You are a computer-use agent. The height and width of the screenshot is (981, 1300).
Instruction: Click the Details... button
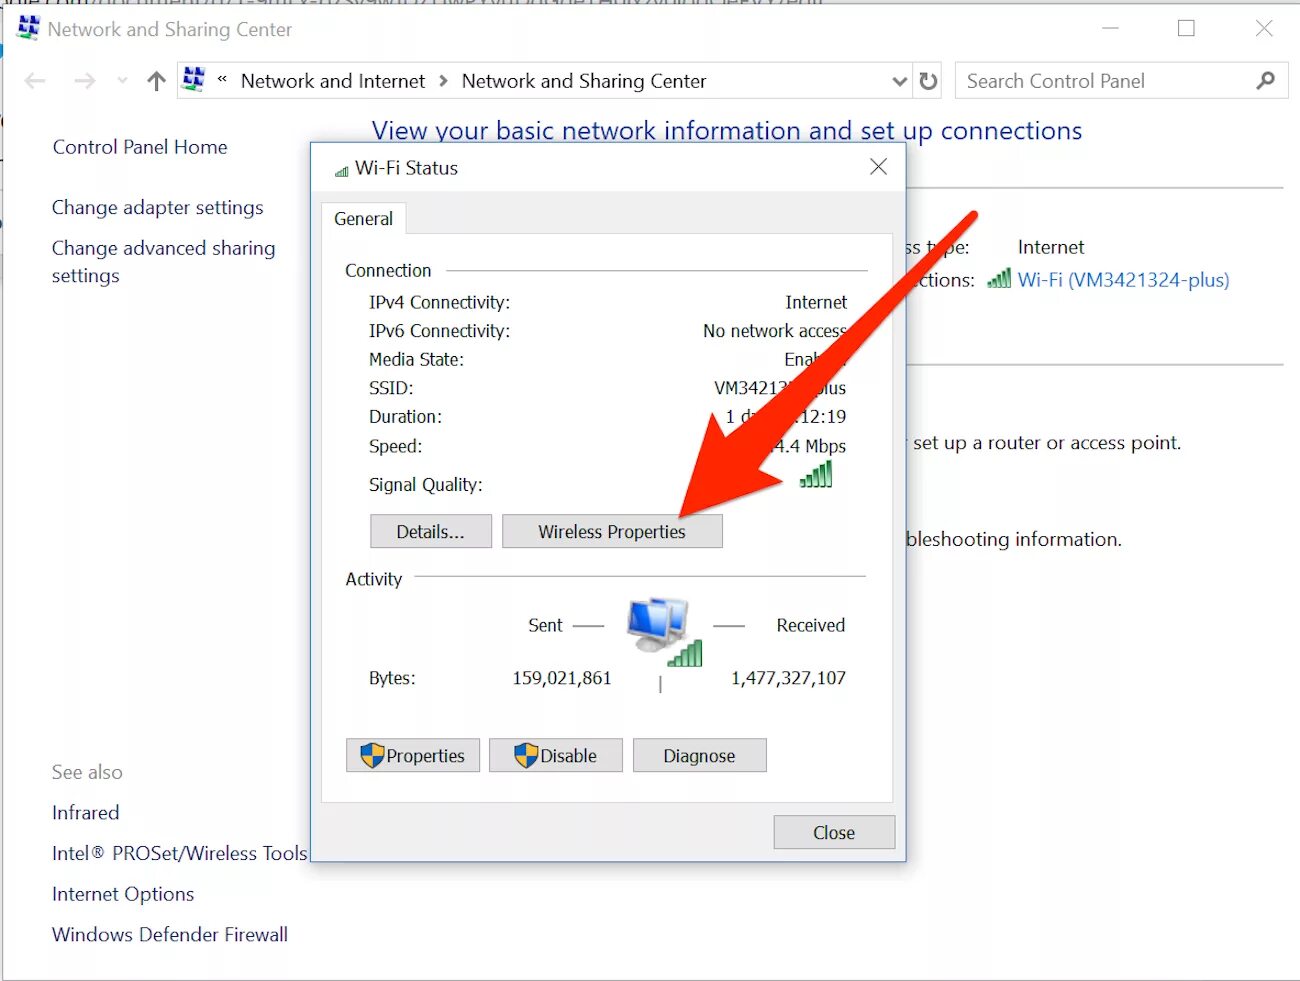(x=431, y=531)
